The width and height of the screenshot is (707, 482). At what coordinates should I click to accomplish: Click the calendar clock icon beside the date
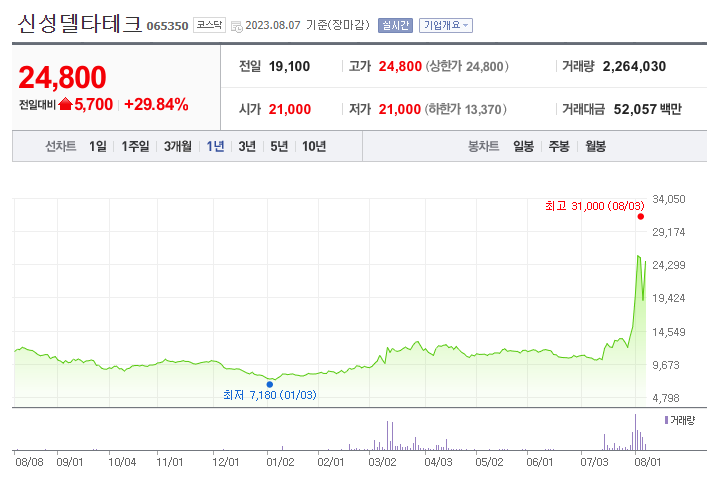pyautogui.click(x=237, y=27)
